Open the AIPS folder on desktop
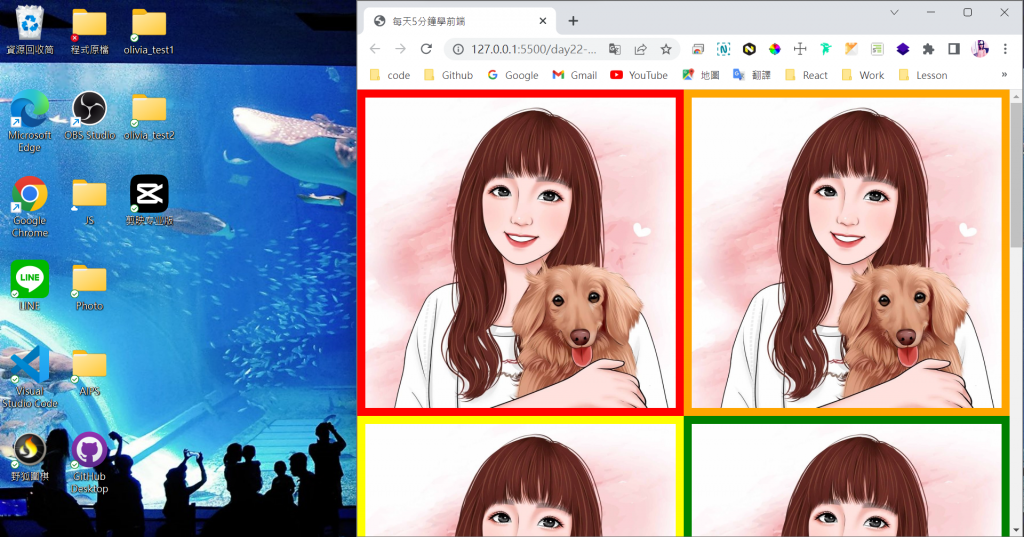 [89, 372]
